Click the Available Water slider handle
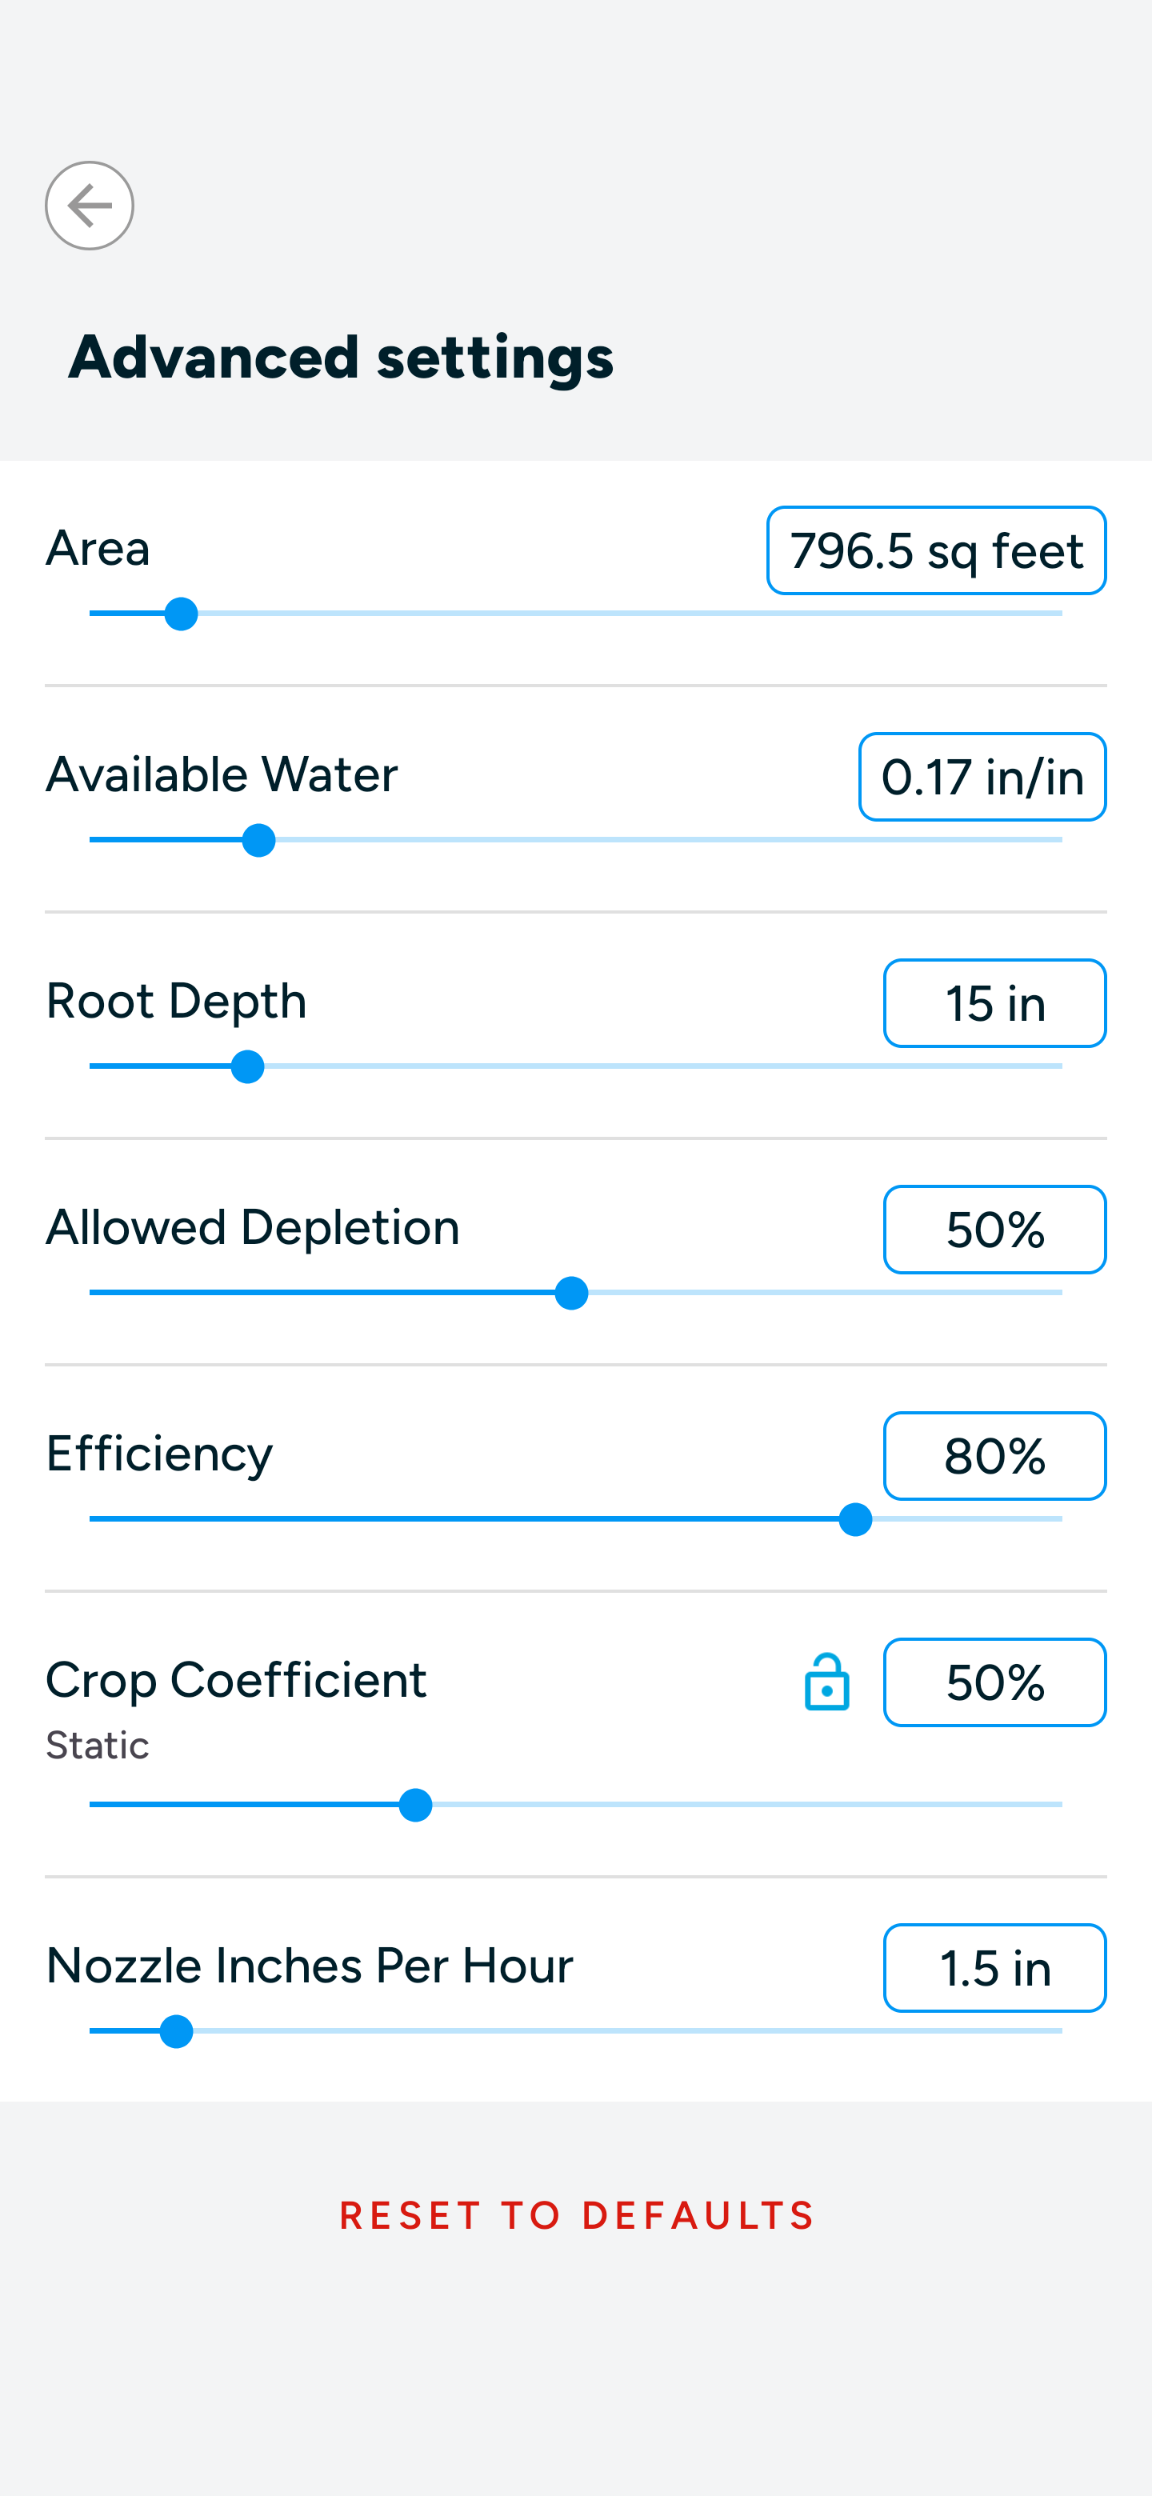Viewport: 1152px width, 2496px height. pyautogui.click(x=258, y=841)
